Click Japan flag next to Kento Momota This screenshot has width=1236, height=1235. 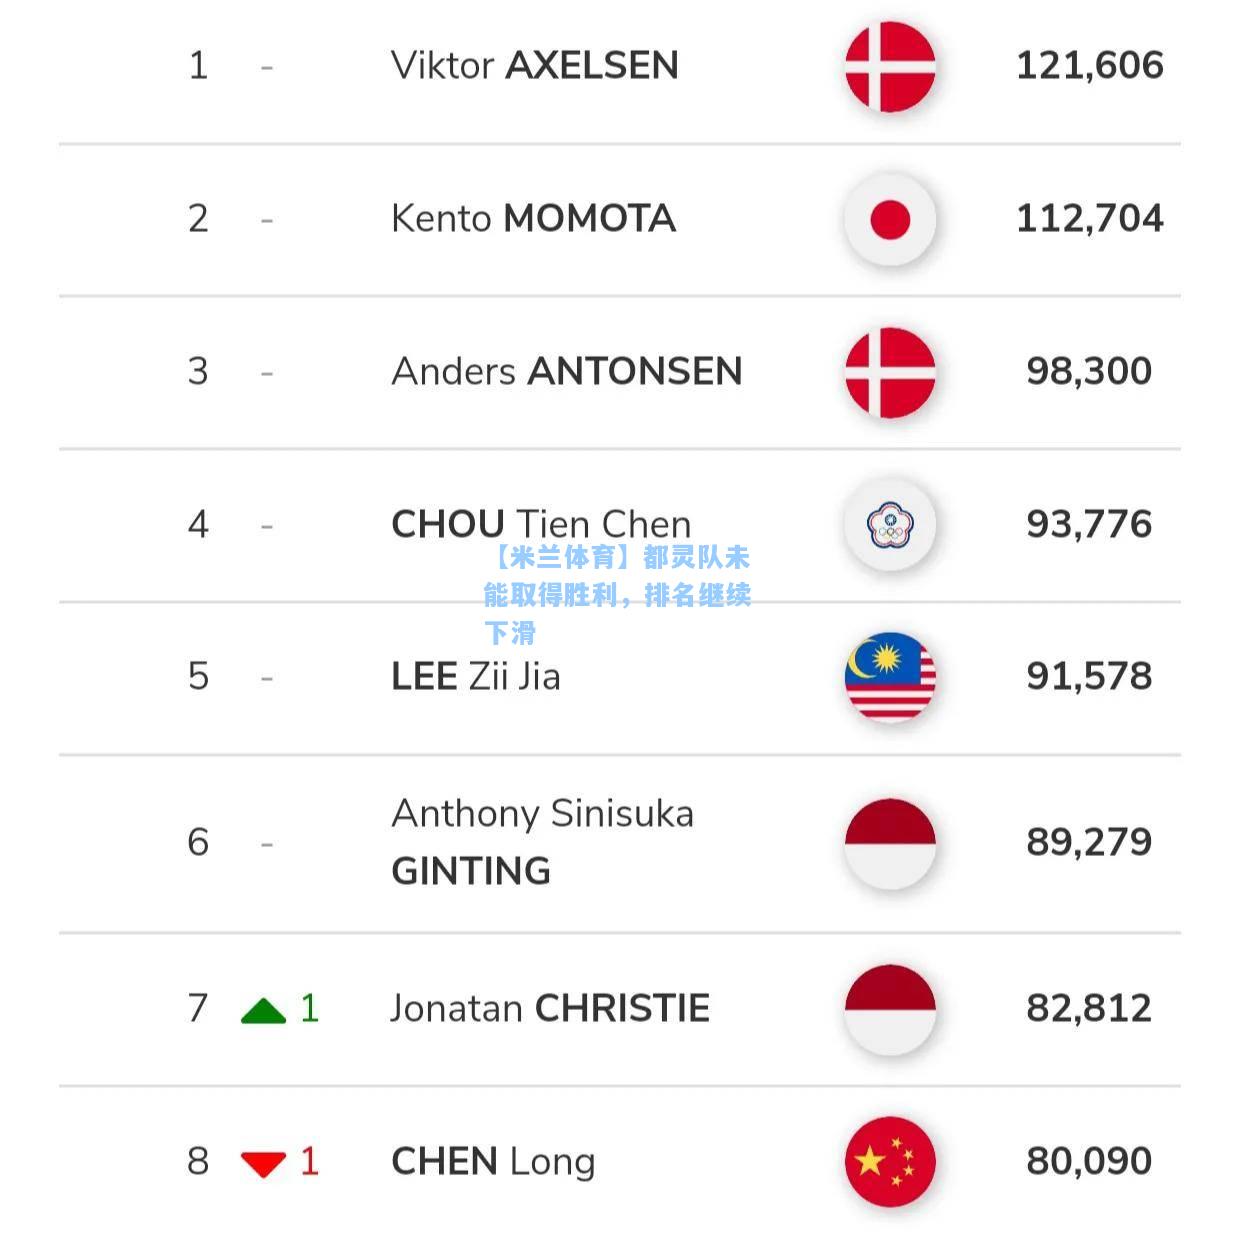click(x=889, y=219)
